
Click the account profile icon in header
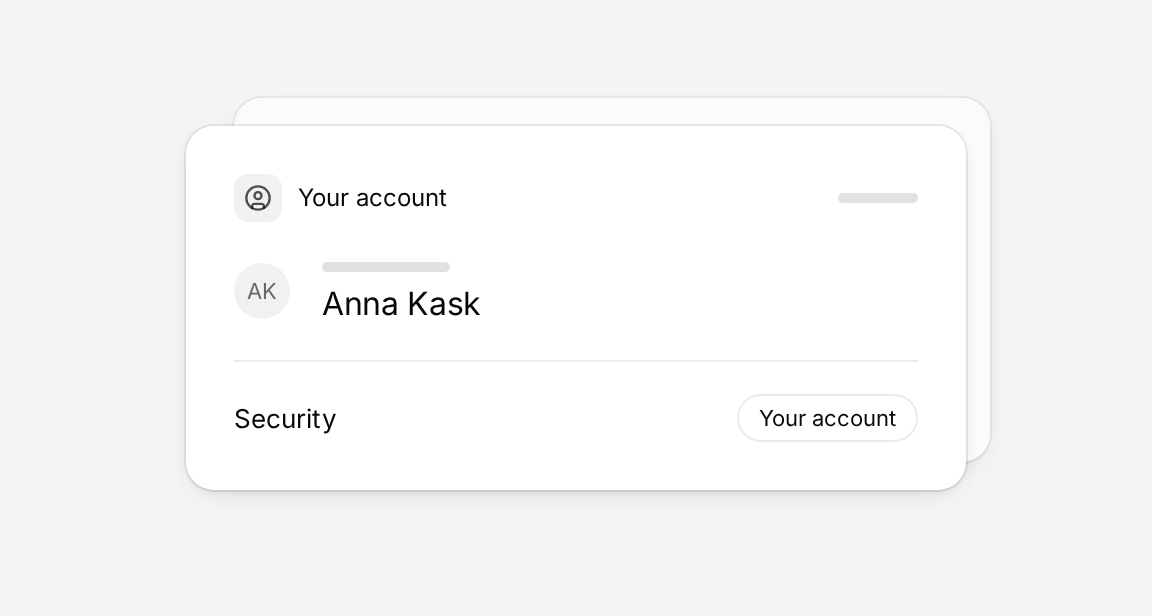258,198
